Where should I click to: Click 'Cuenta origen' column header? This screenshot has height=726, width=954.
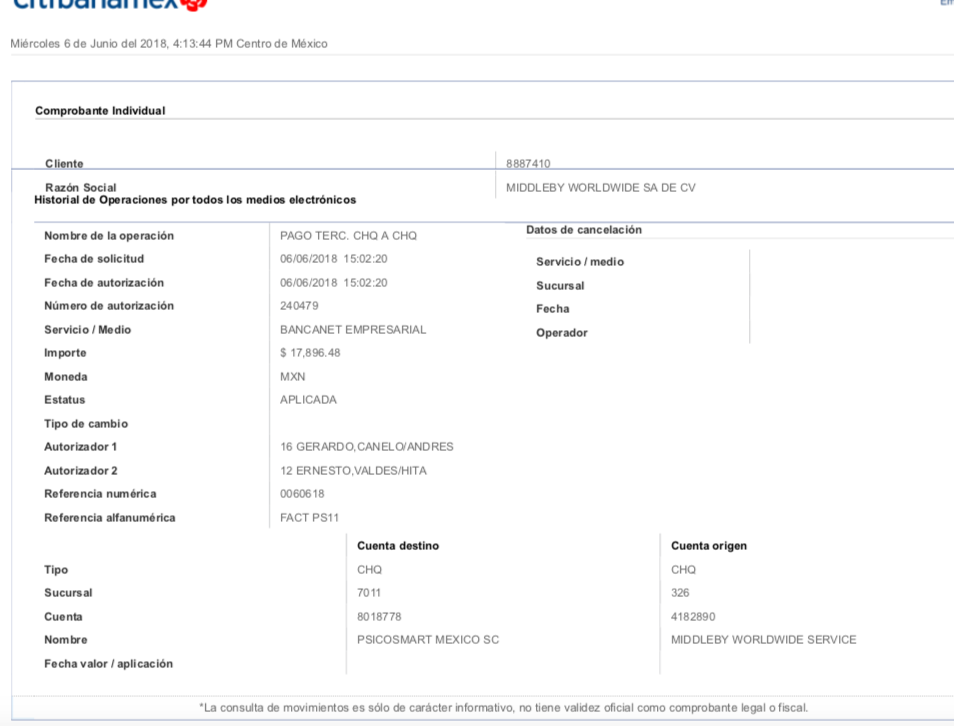709,546
